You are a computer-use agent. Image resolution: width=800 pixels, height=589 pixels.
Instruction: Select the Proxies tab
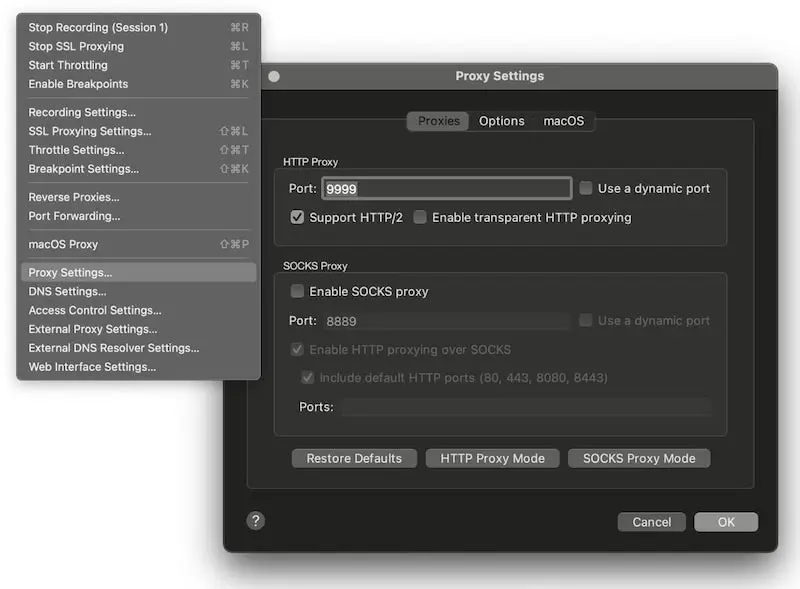coord(438,121)
